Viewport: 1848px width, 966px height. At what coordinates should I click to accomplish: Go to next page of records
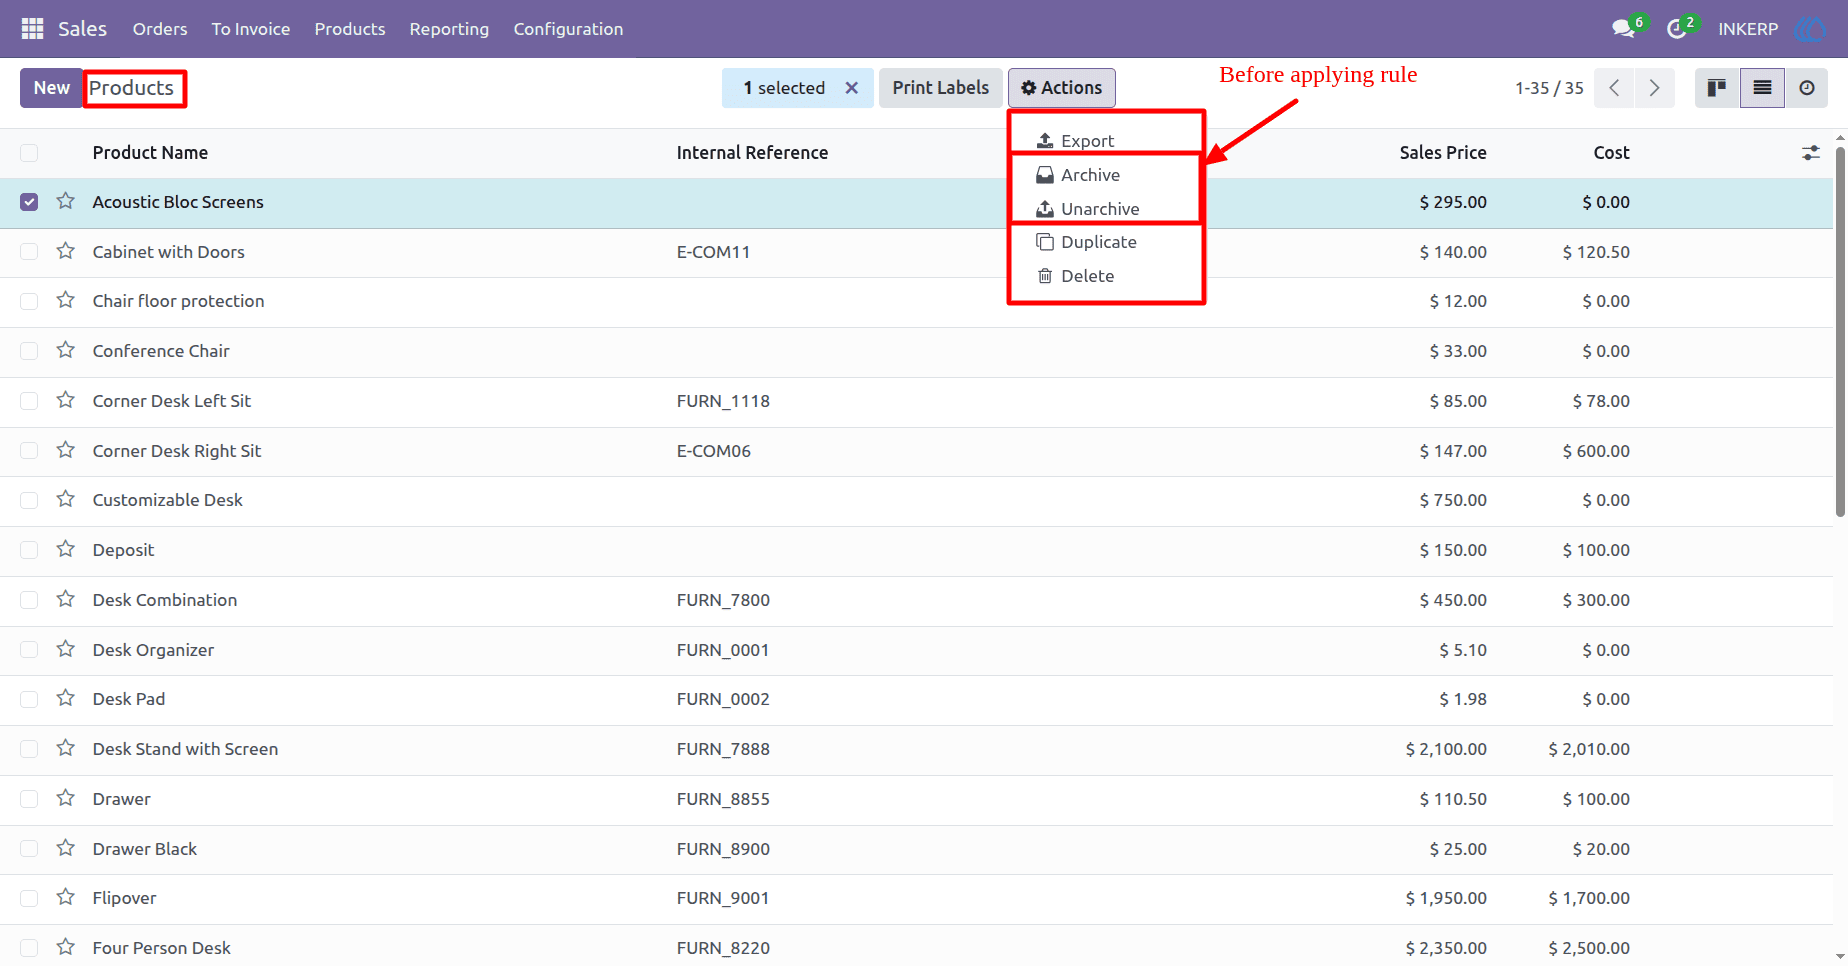[x=1654, y=88]
